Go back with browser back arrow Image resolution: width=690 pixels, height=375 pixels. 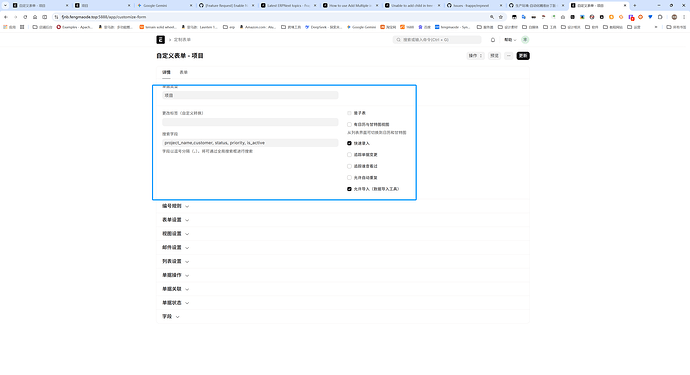[6, 17]
